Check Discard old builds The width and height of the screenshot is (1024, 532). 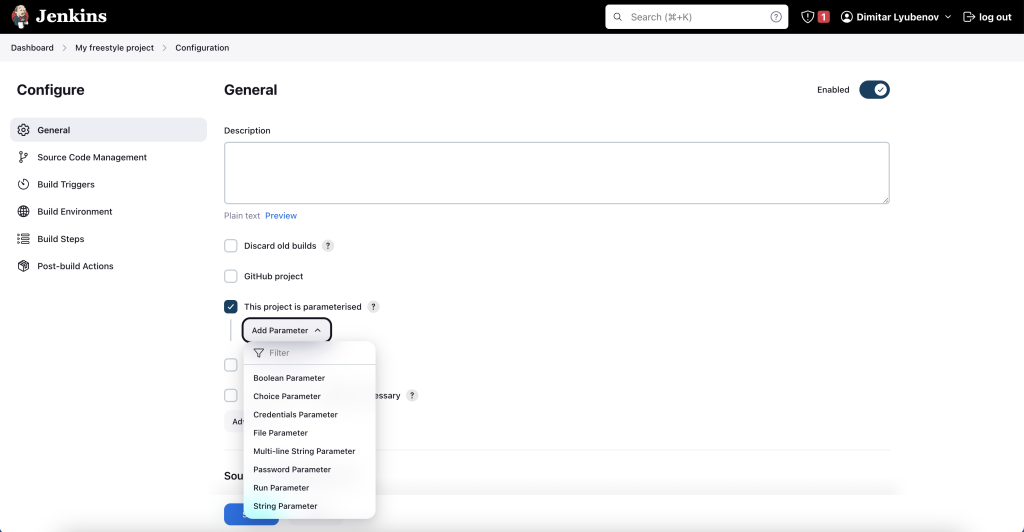pyautogui.click(x=231, y=245)
